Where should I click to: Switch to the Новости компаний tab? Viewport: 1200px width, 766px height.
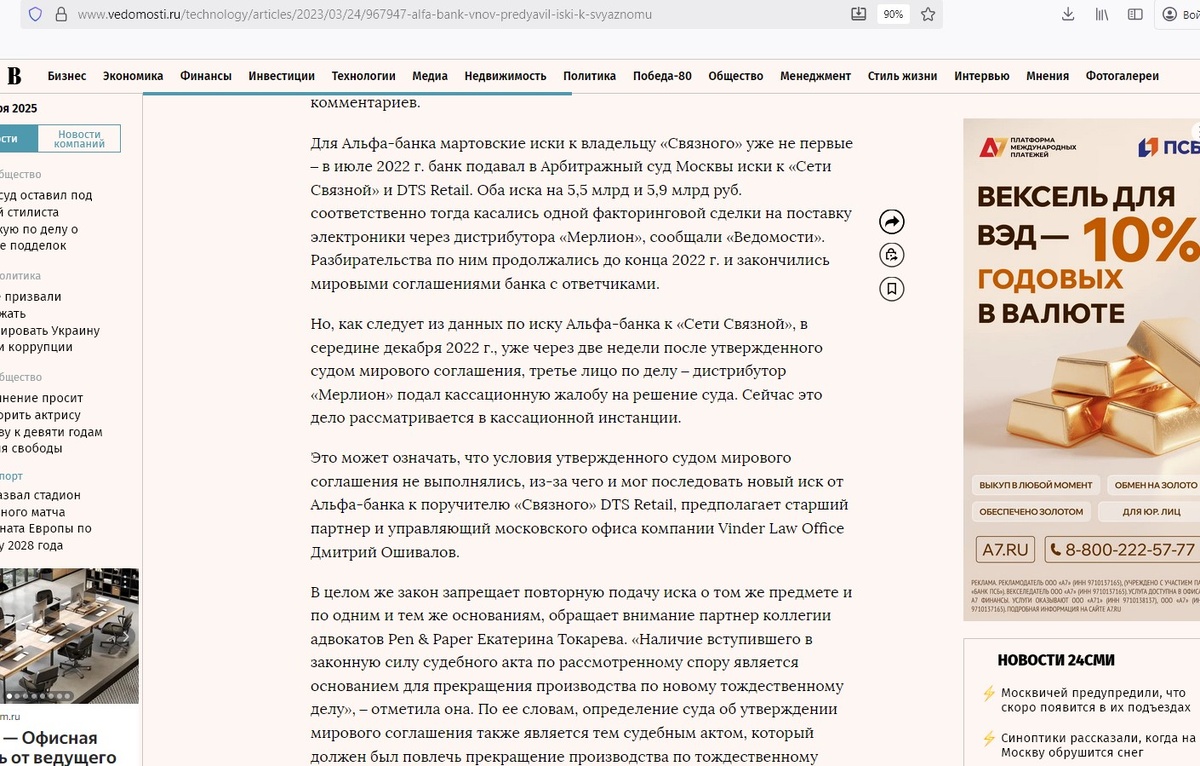(x=80, y=139)
